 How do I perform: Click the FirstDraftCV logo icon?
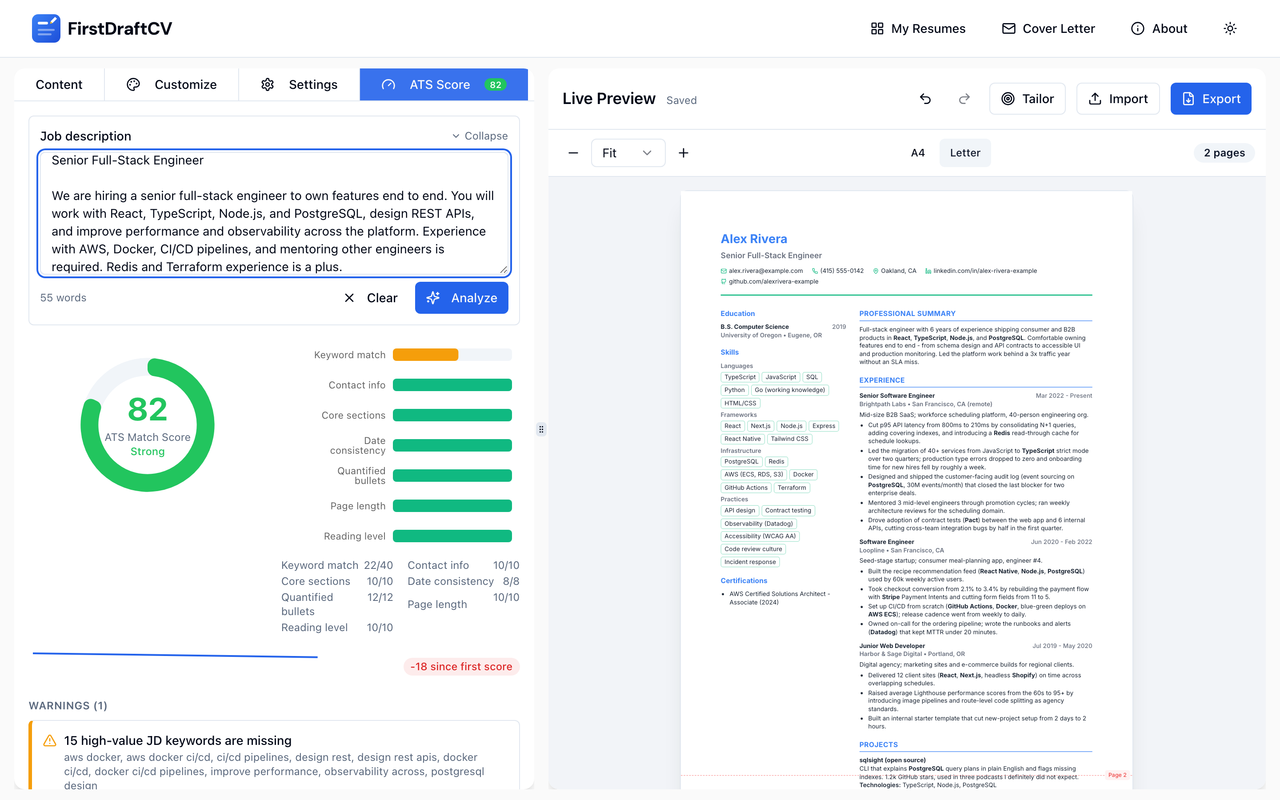46,29
